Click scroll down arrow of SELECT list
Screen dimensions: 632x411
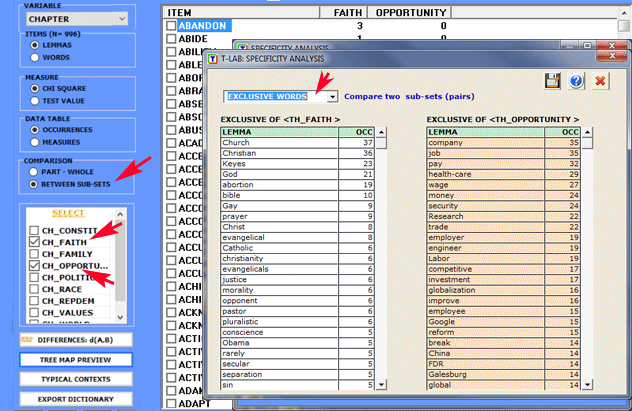(120, 317)
